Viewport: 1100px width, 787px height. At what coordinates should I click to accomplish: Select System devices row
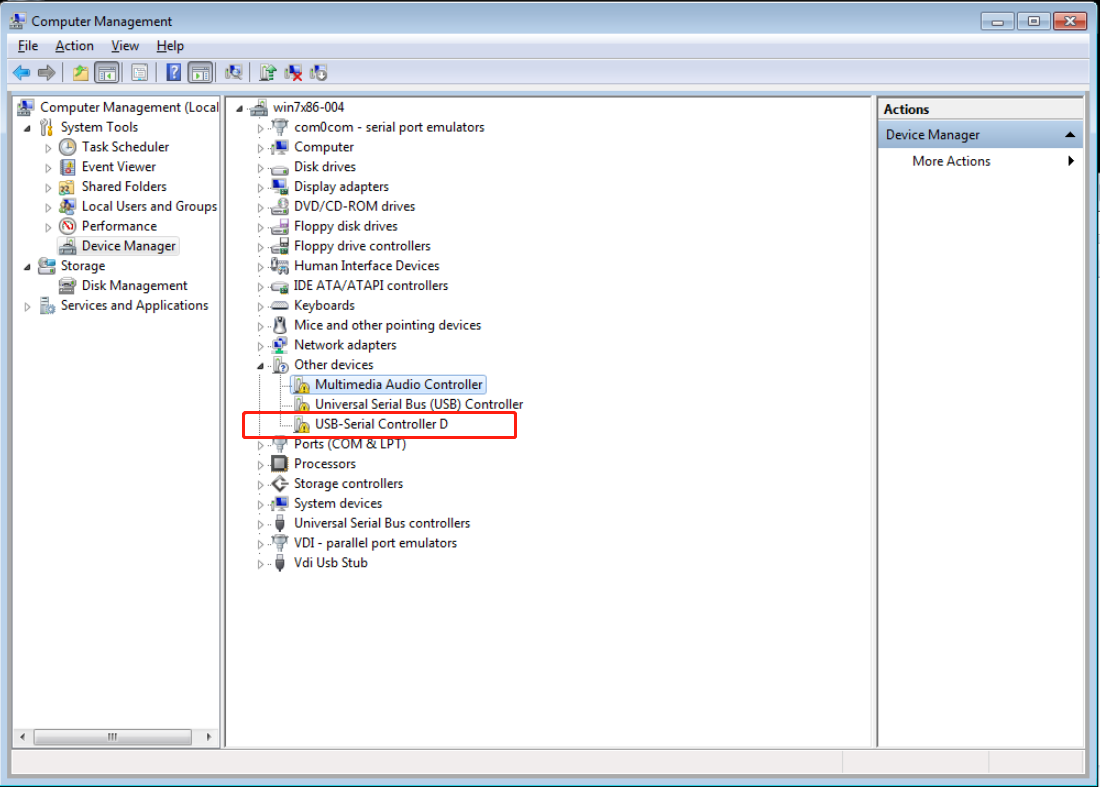coord(337,504)
